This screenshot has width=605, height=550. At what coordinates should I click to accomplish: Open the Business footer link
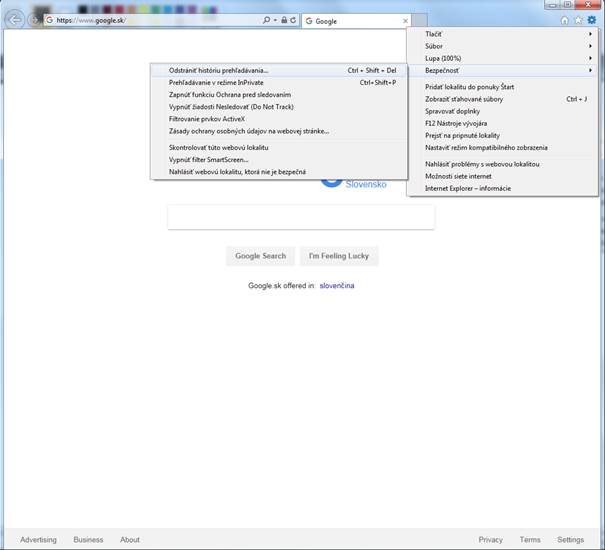[88, 540]
